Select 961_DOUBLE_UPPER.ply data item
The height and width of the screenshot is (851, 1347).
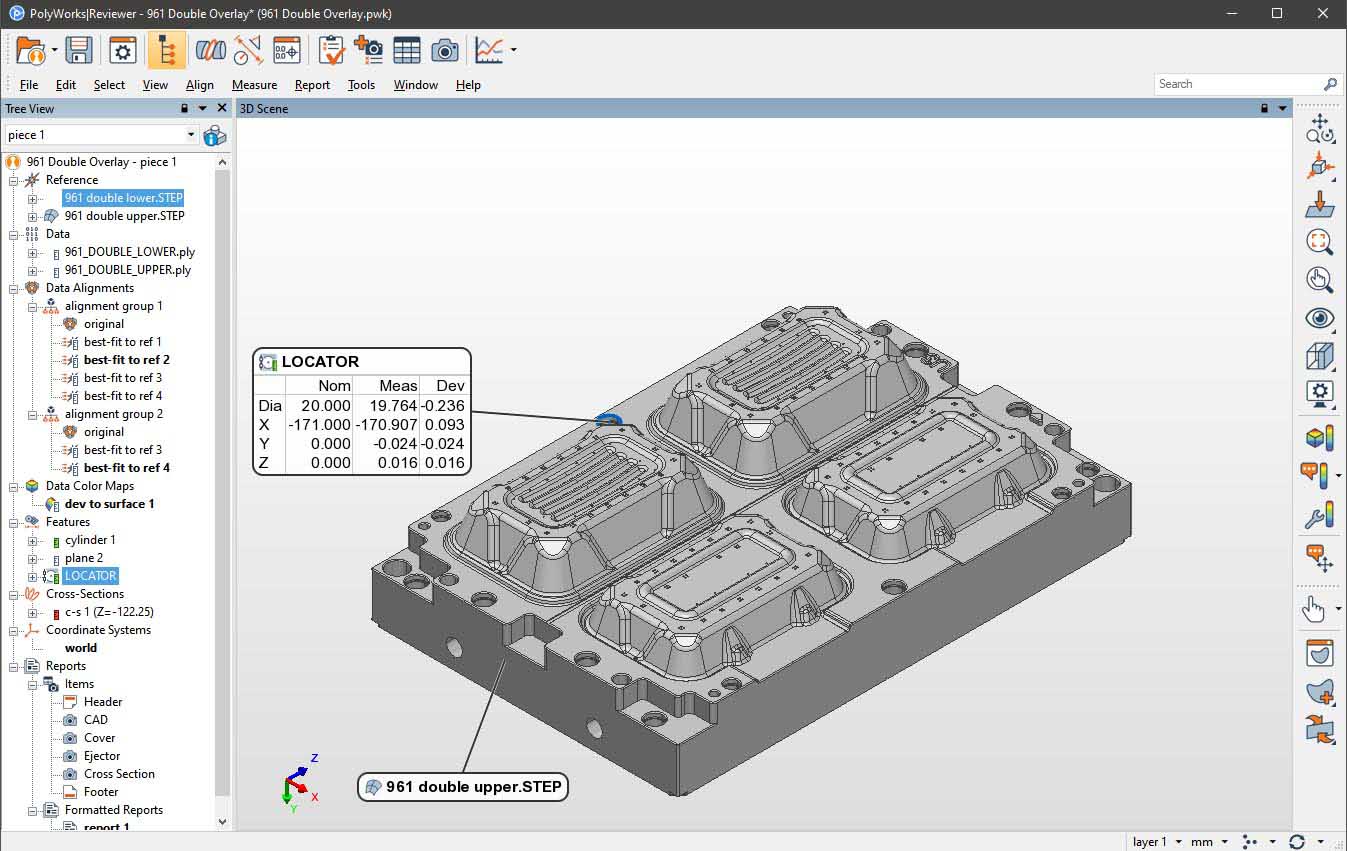[x=128, y=270]
